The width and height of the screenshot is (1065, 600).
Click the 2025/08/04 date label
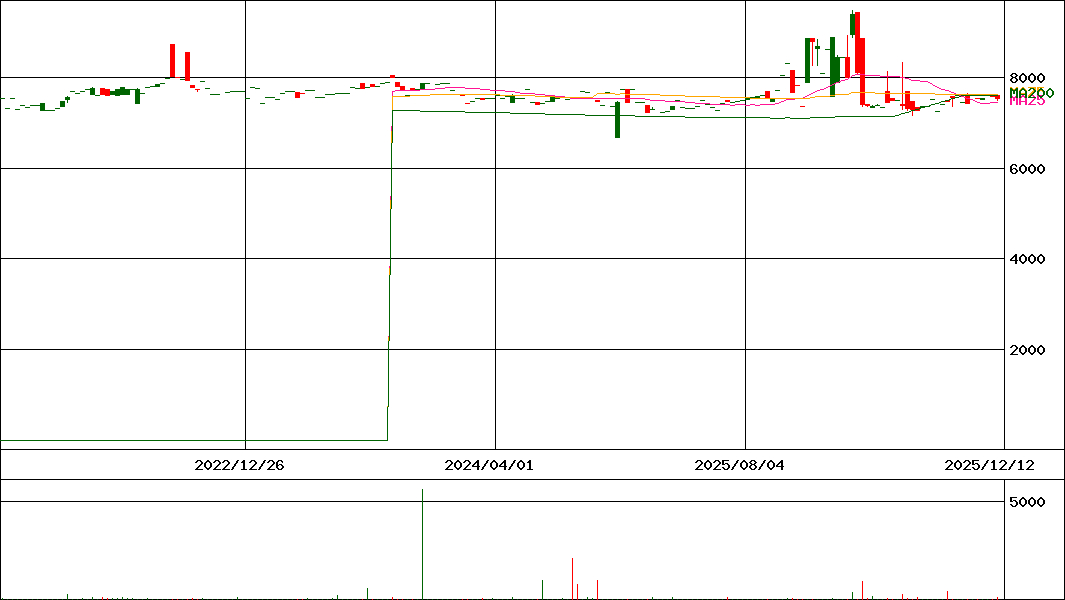coord(734,465)
